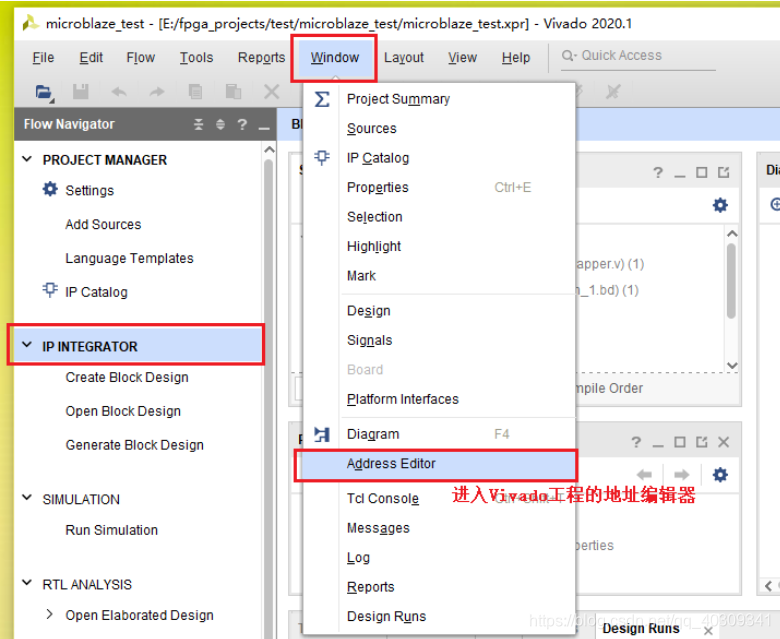Click Properties panel forward arrow

682,474
